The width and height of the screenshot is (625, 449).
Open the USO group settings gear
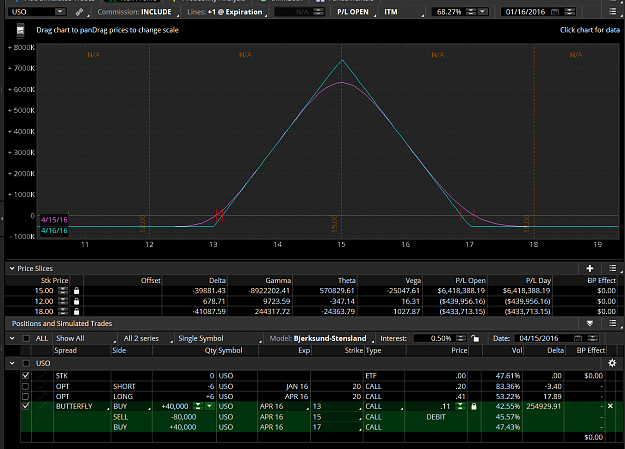coord(612,363)
